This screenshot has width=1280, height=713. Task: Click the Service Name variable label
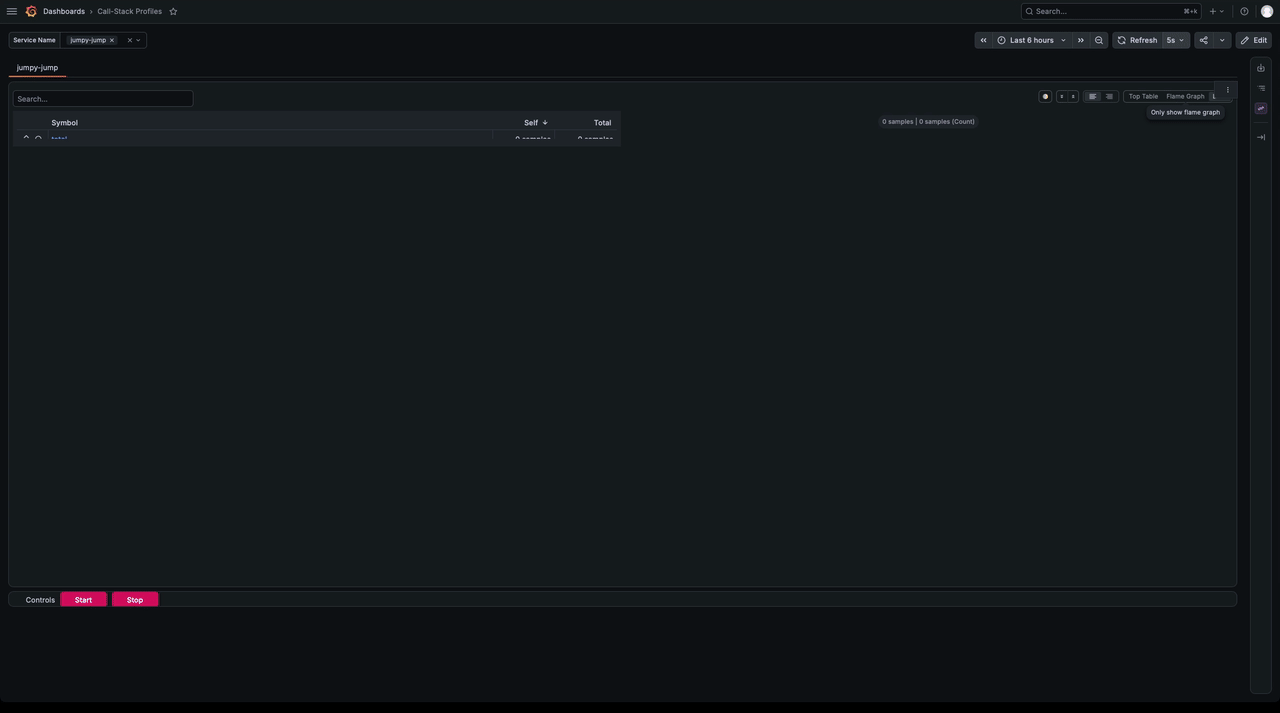pyautogui.click(x=34, y=40)
